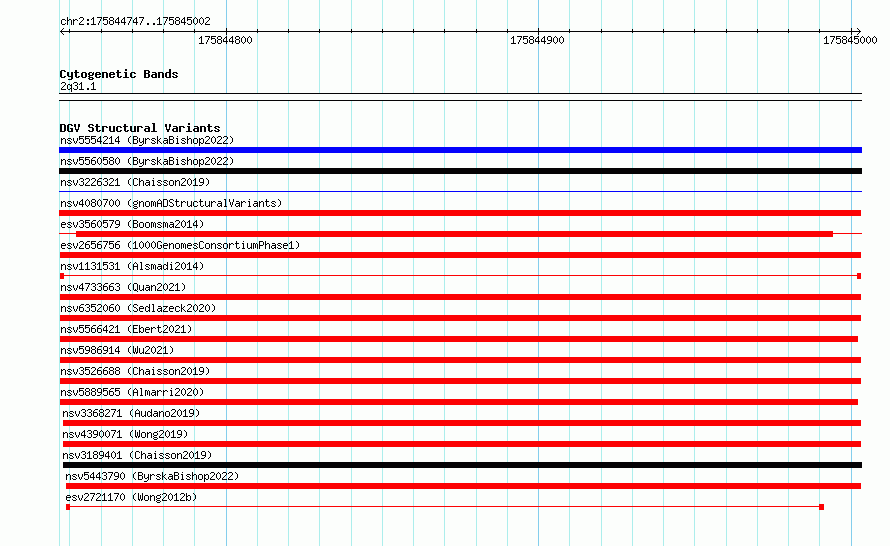This screenshot has width=890, height=546.
Task: Click the Cytogenetic Bands track title
Action: 119,74
